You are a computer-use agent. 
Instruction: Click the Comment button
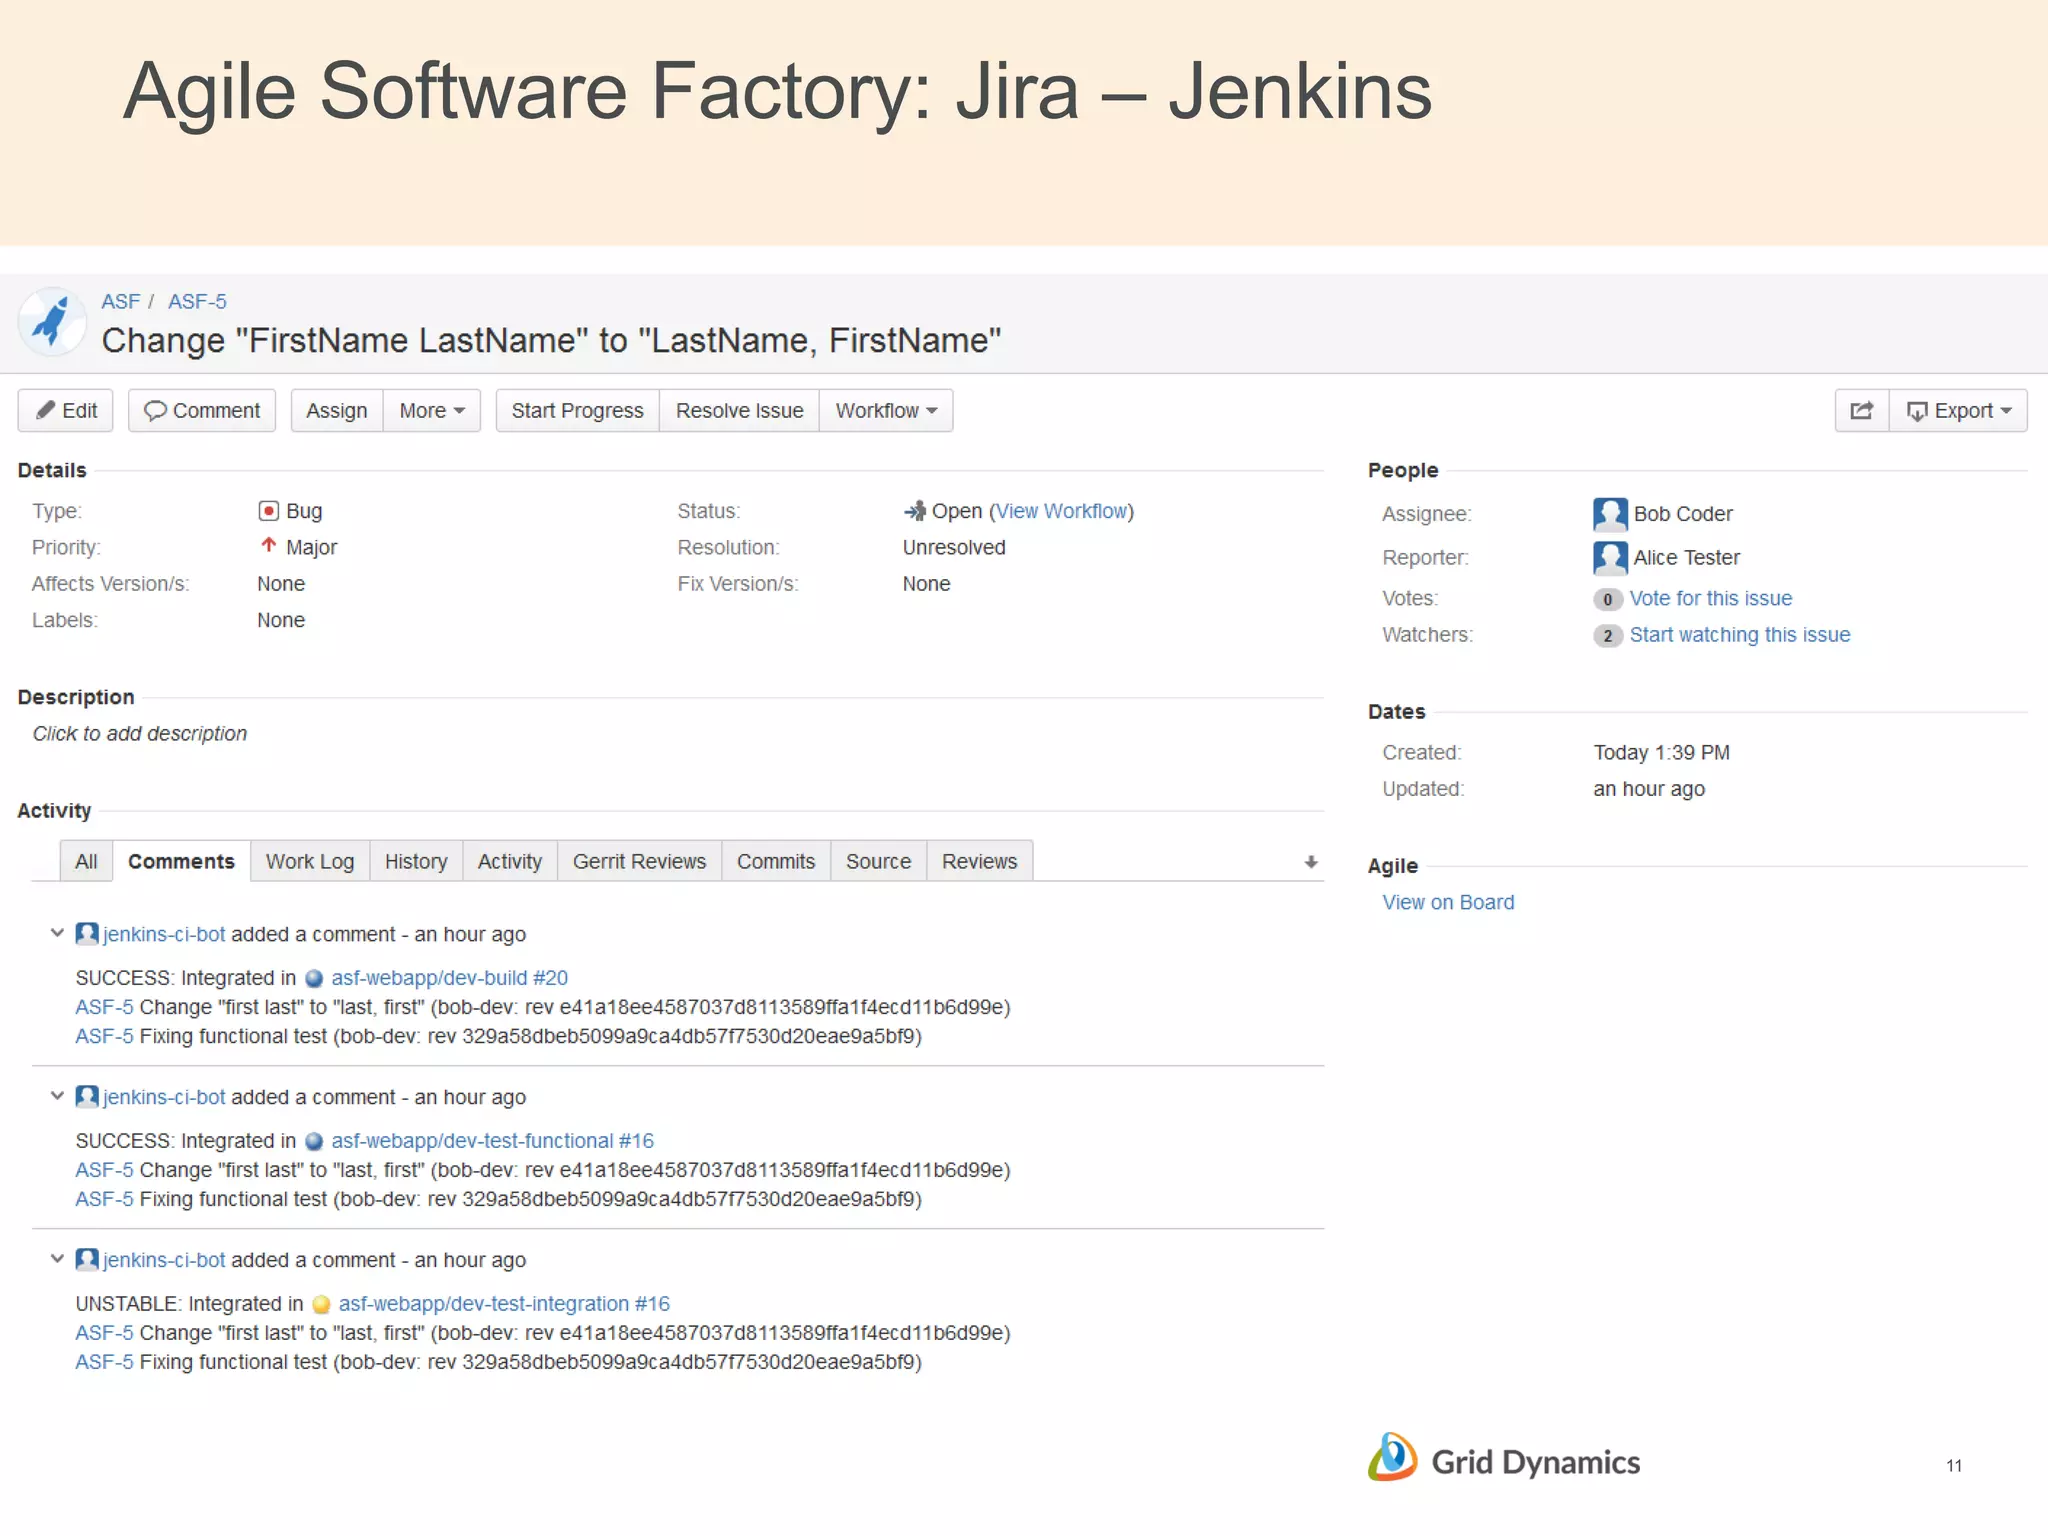click(x=202, y=411)
